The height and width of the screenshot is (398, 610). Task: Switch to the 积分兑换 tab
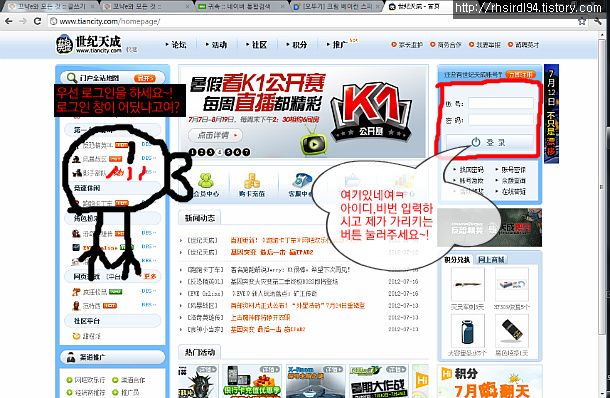[457, 259]
